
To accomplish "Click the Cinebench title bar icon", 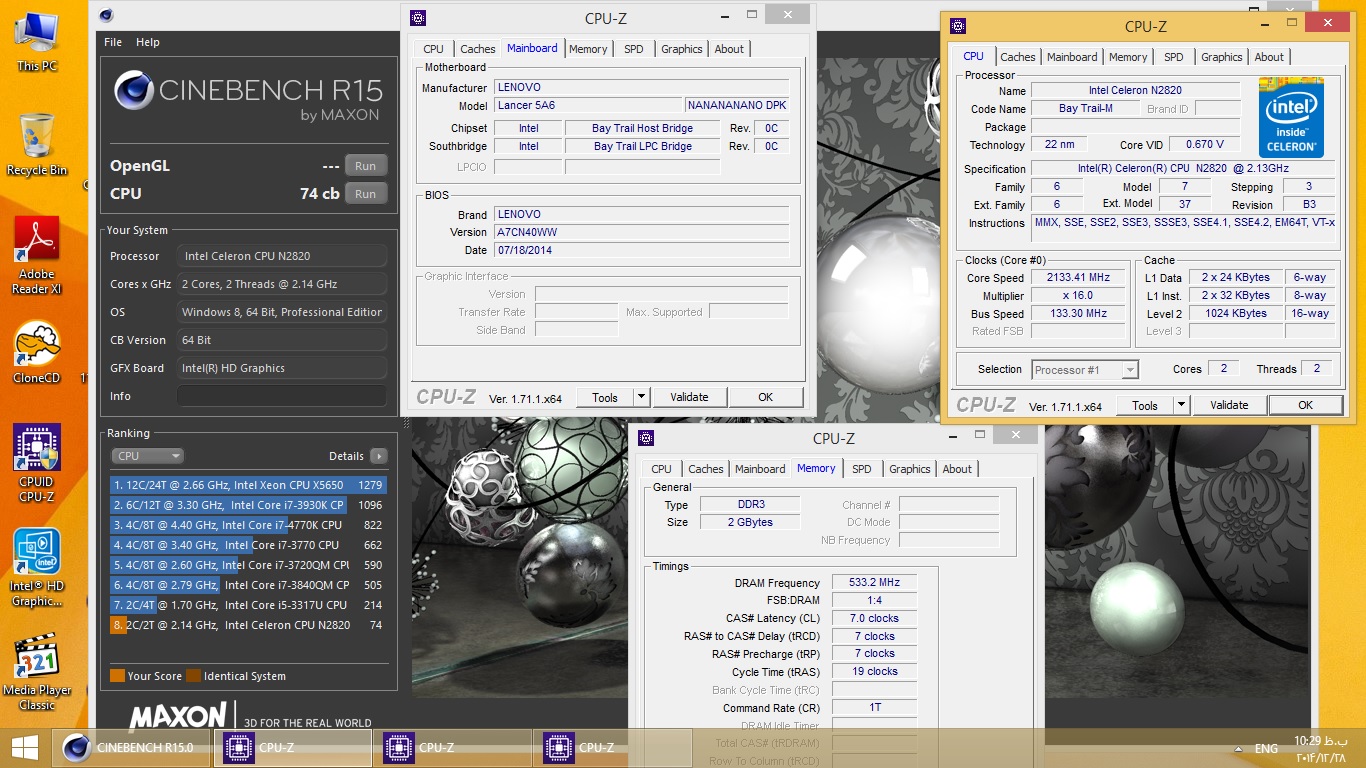I will coord(106,15).
